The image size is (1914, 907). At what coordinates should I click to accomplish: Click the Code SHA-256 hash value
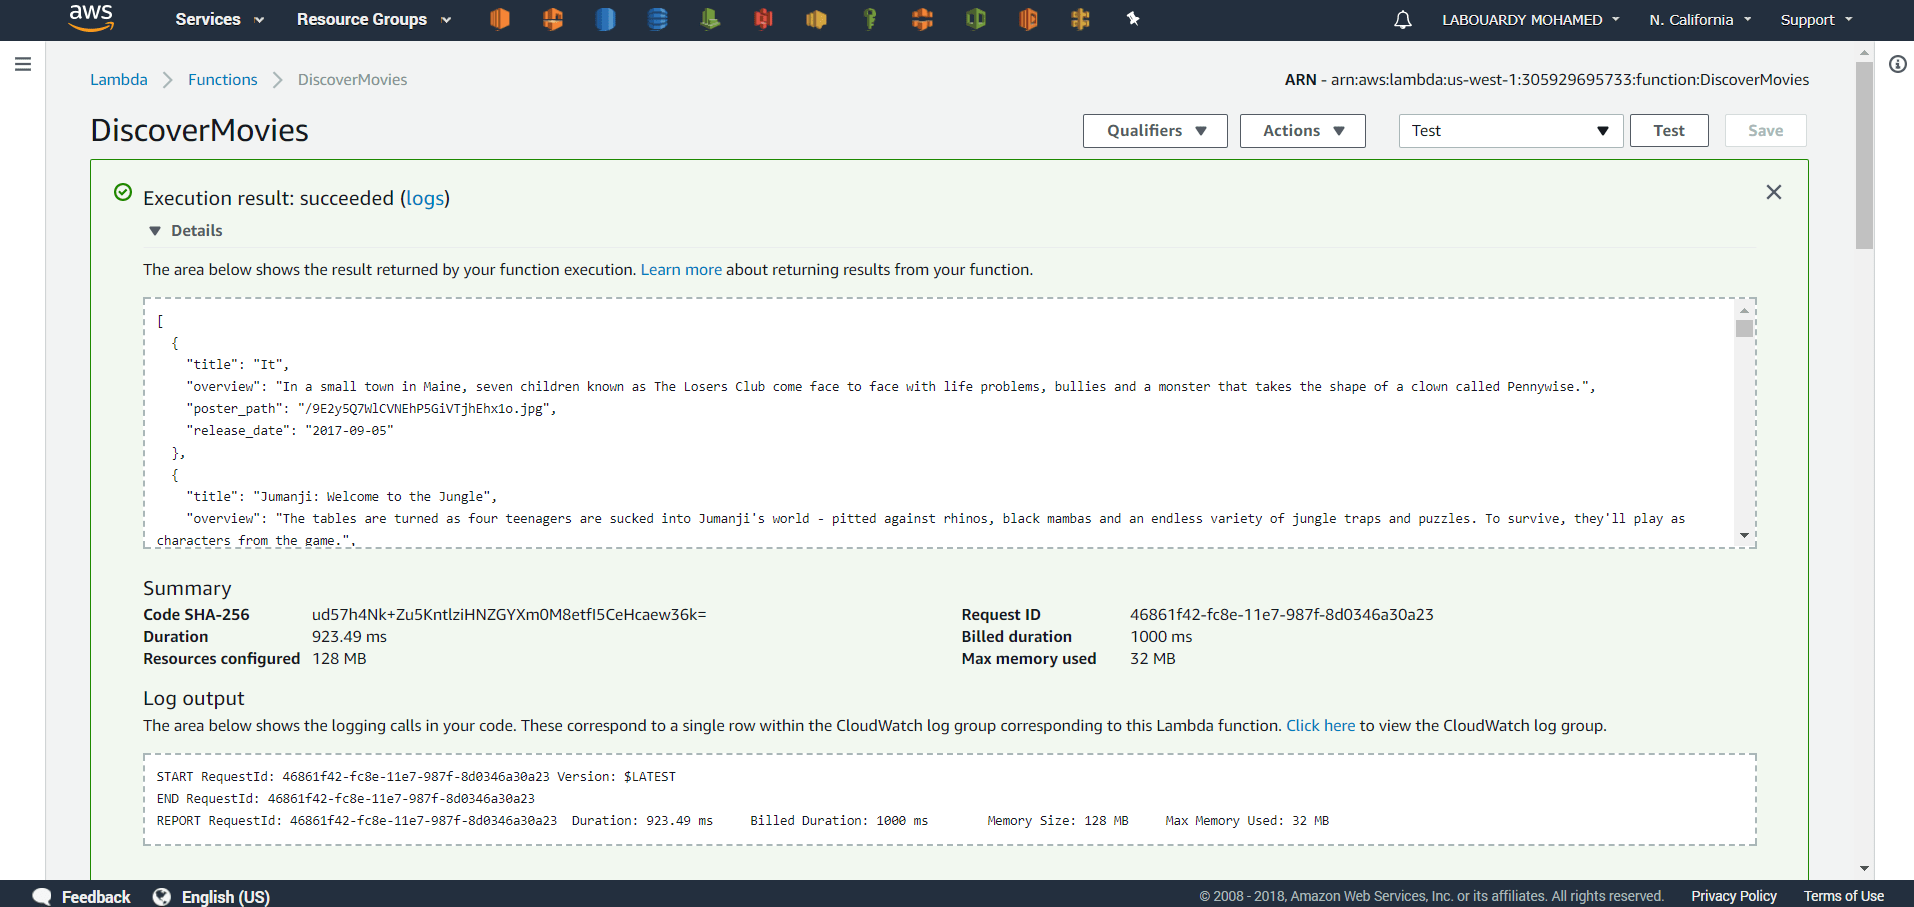509,614
